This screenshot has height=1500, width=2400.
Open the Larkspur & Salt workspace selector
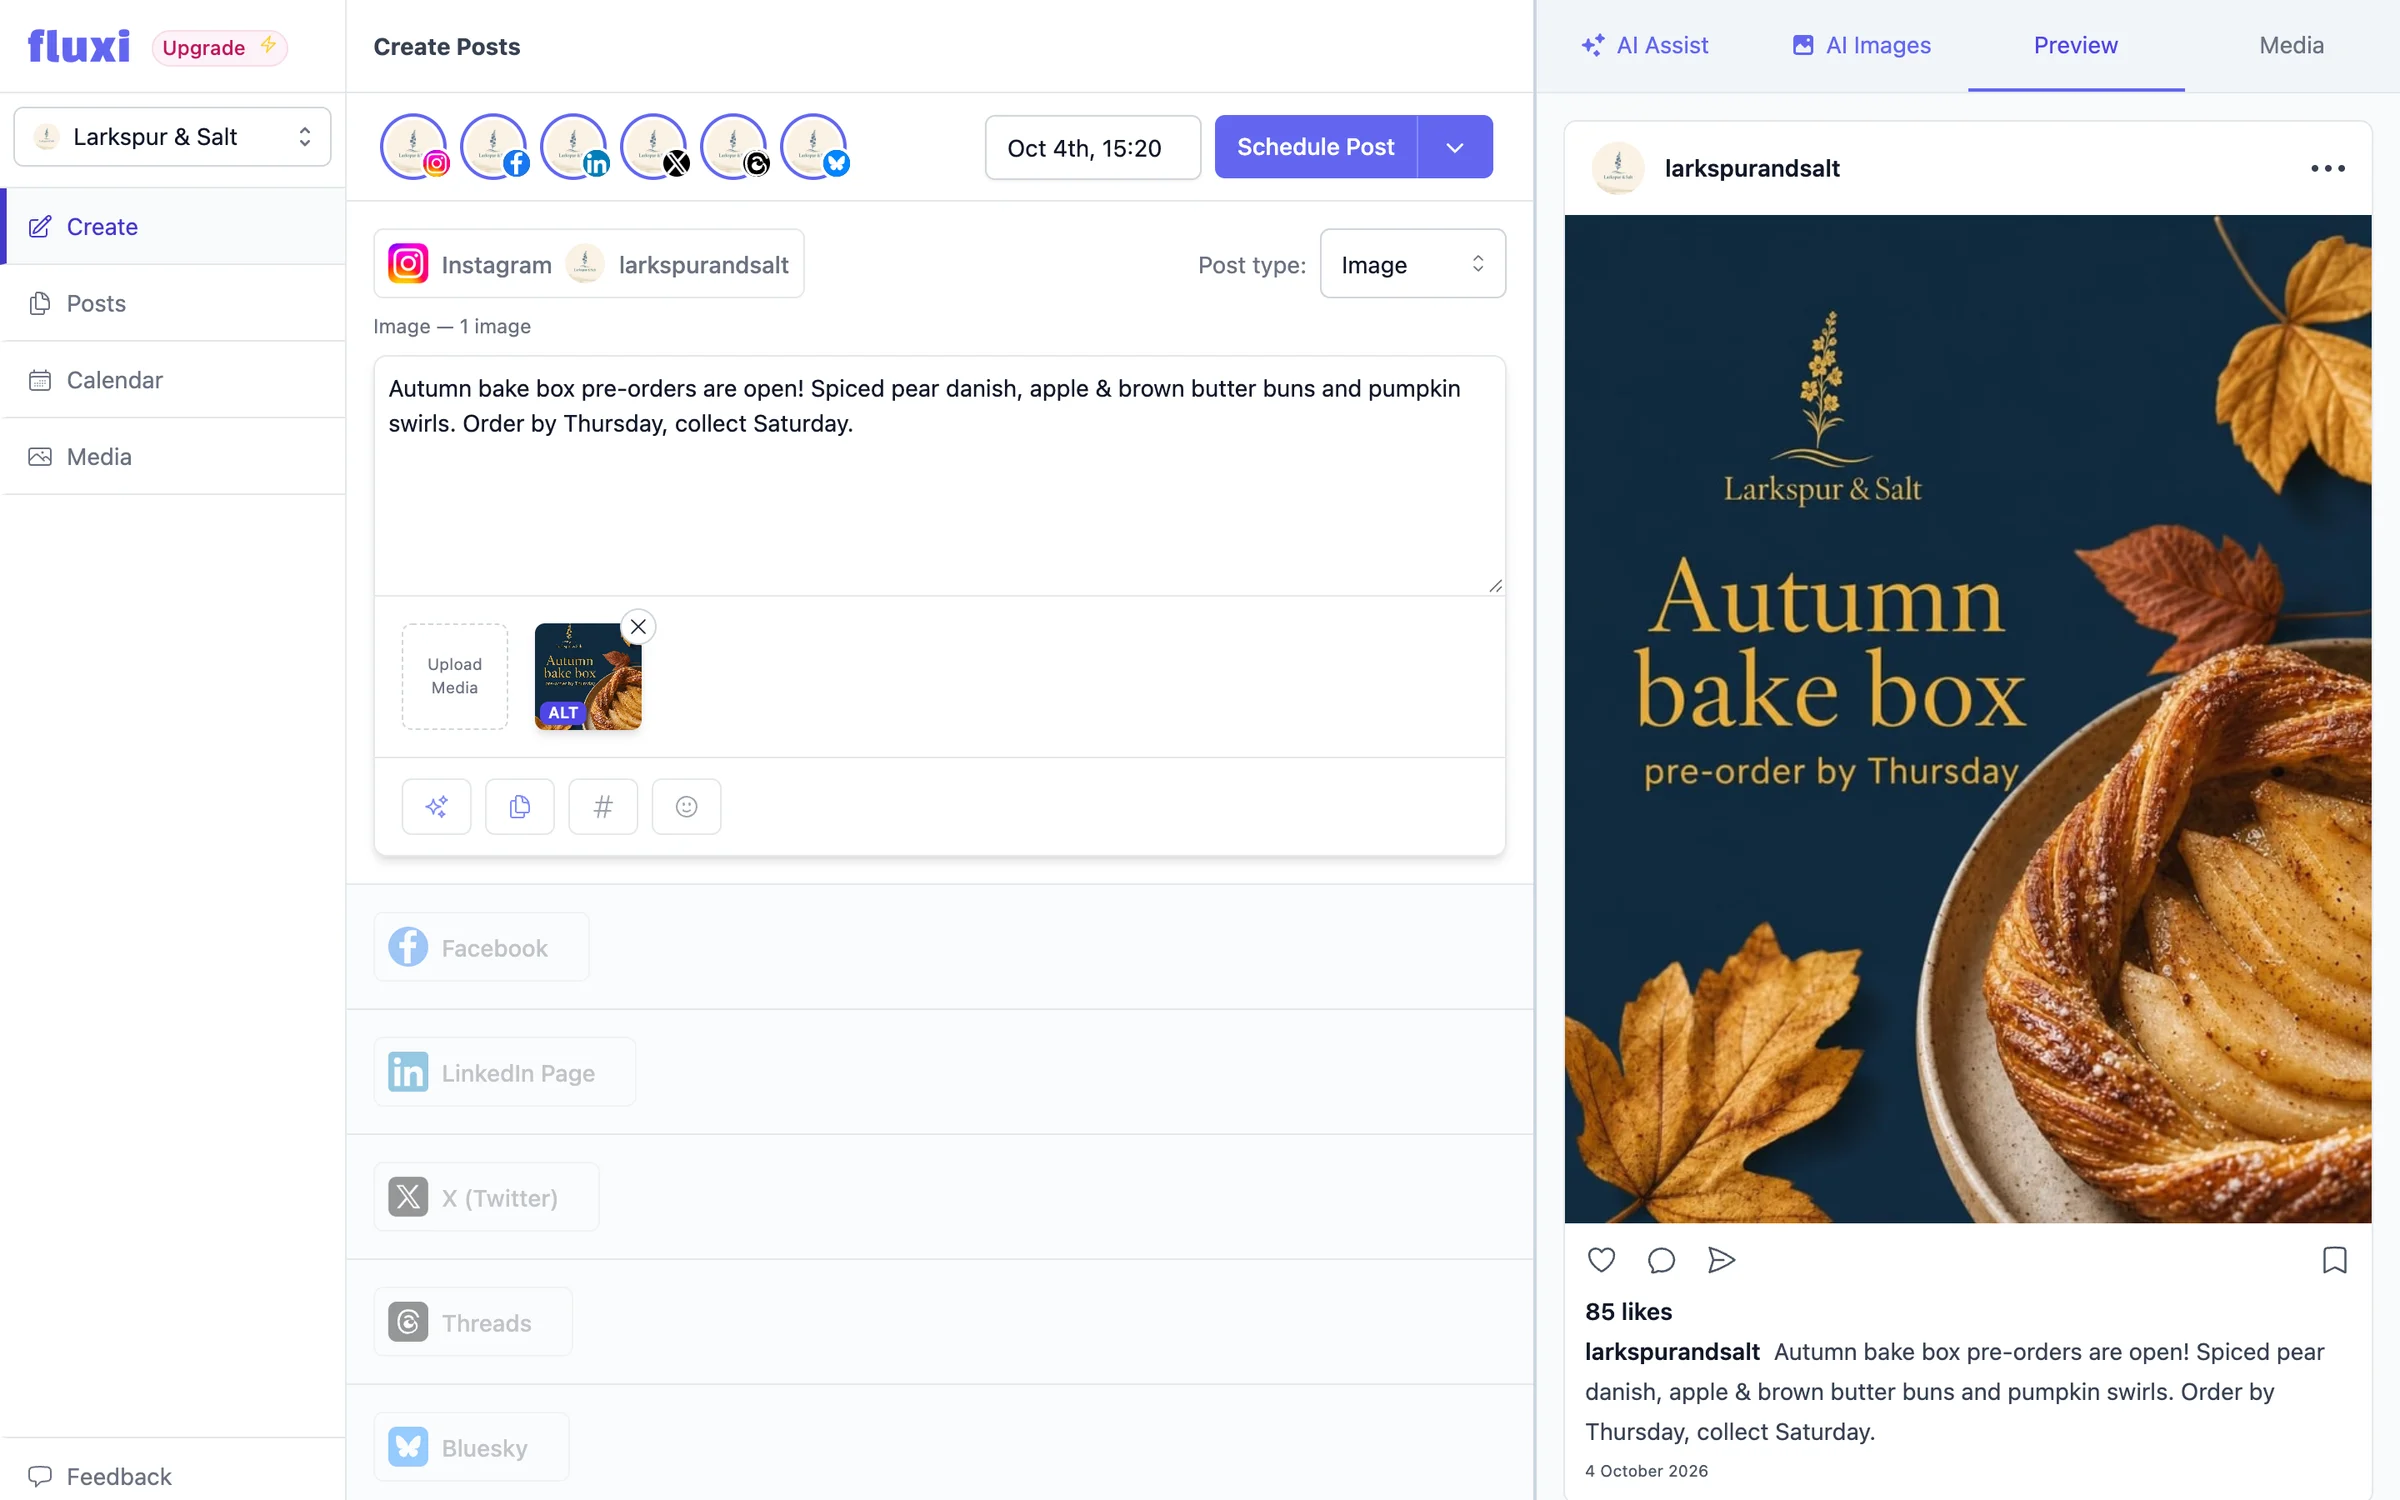172,137
